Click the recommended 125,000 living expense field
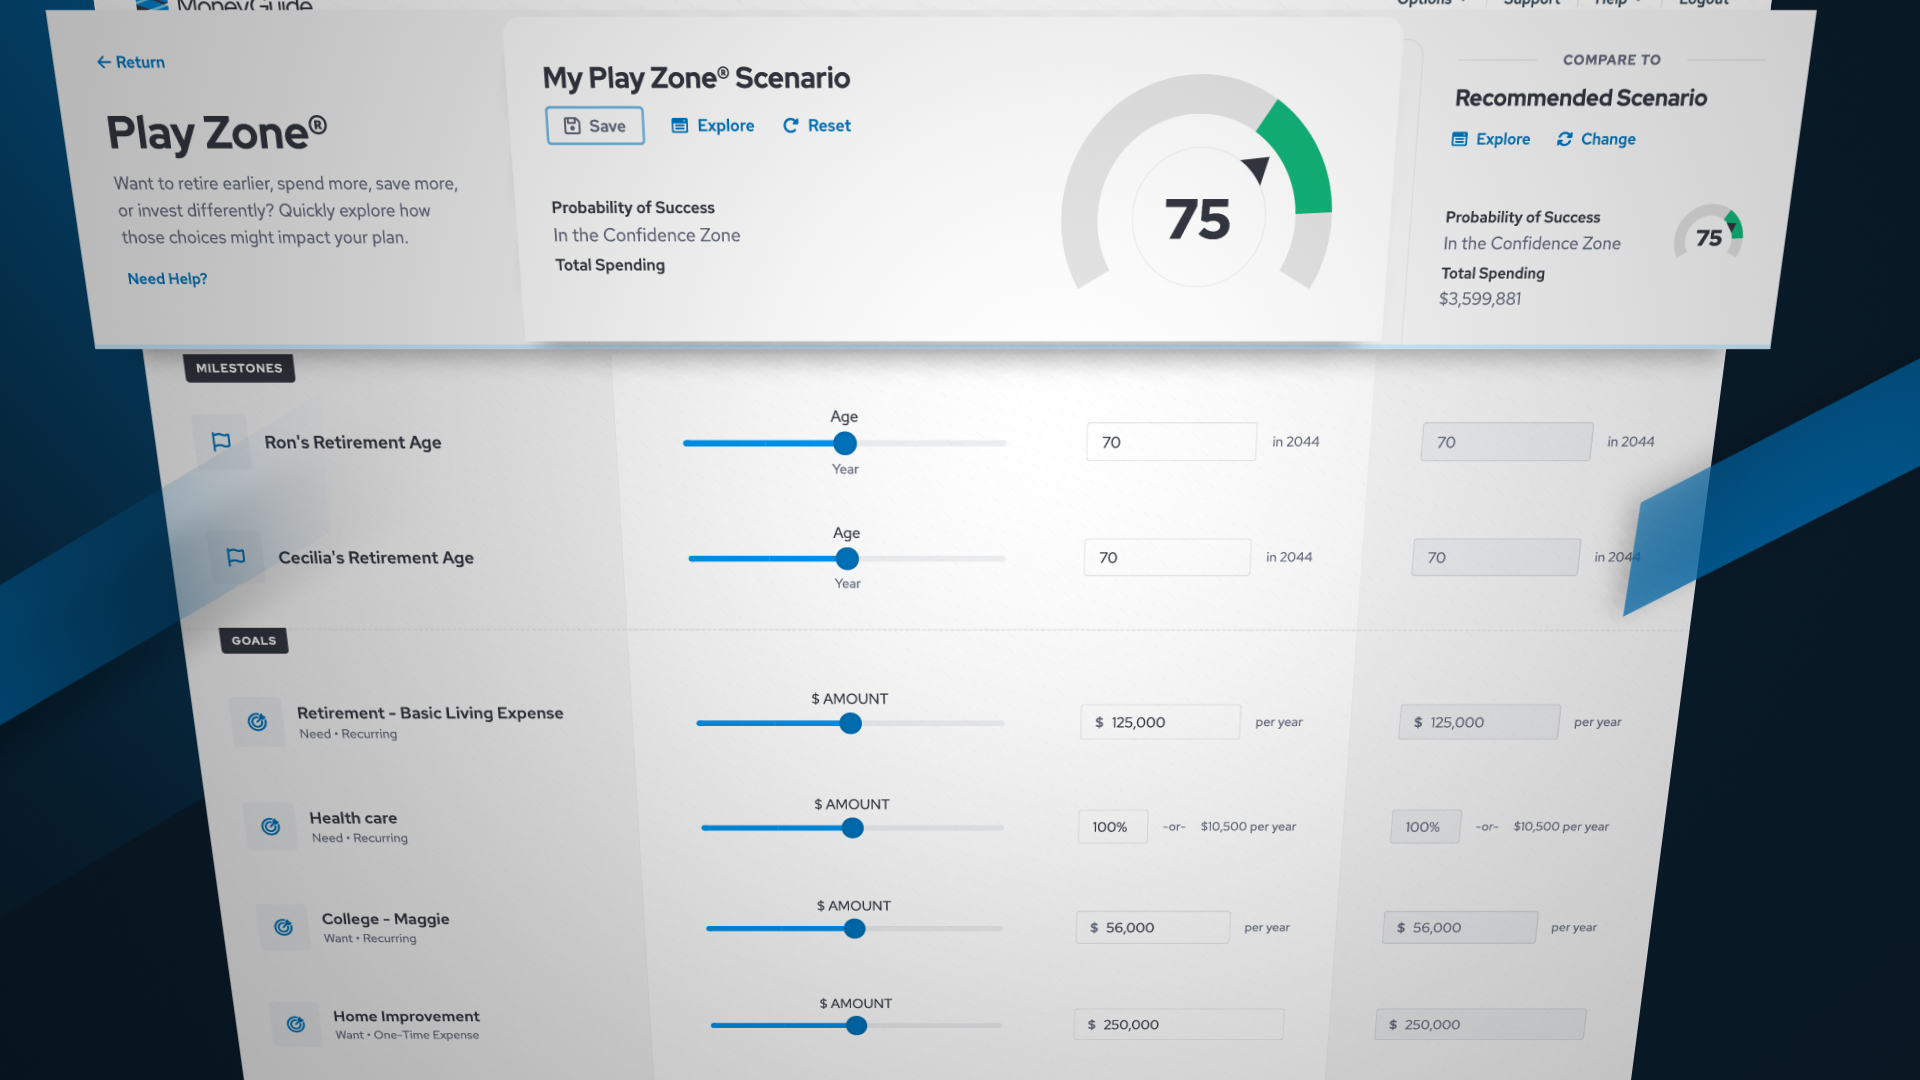The width and height of the screenshot is (1920, 1080). point(1479,722)
